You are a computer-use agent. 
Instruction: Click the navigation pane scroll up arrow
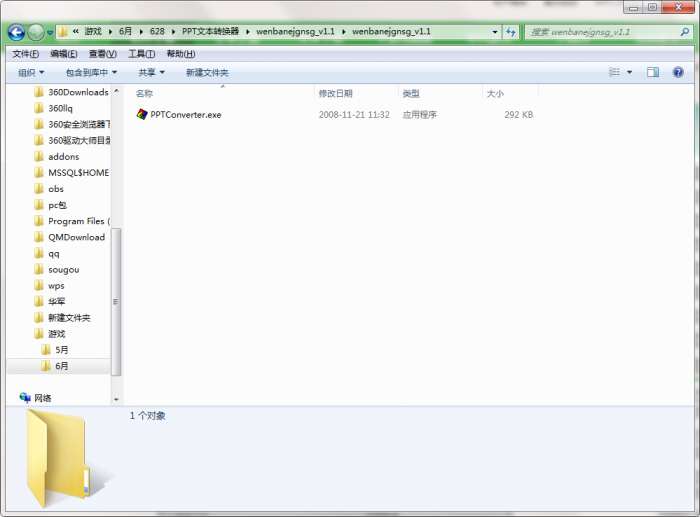116,91
